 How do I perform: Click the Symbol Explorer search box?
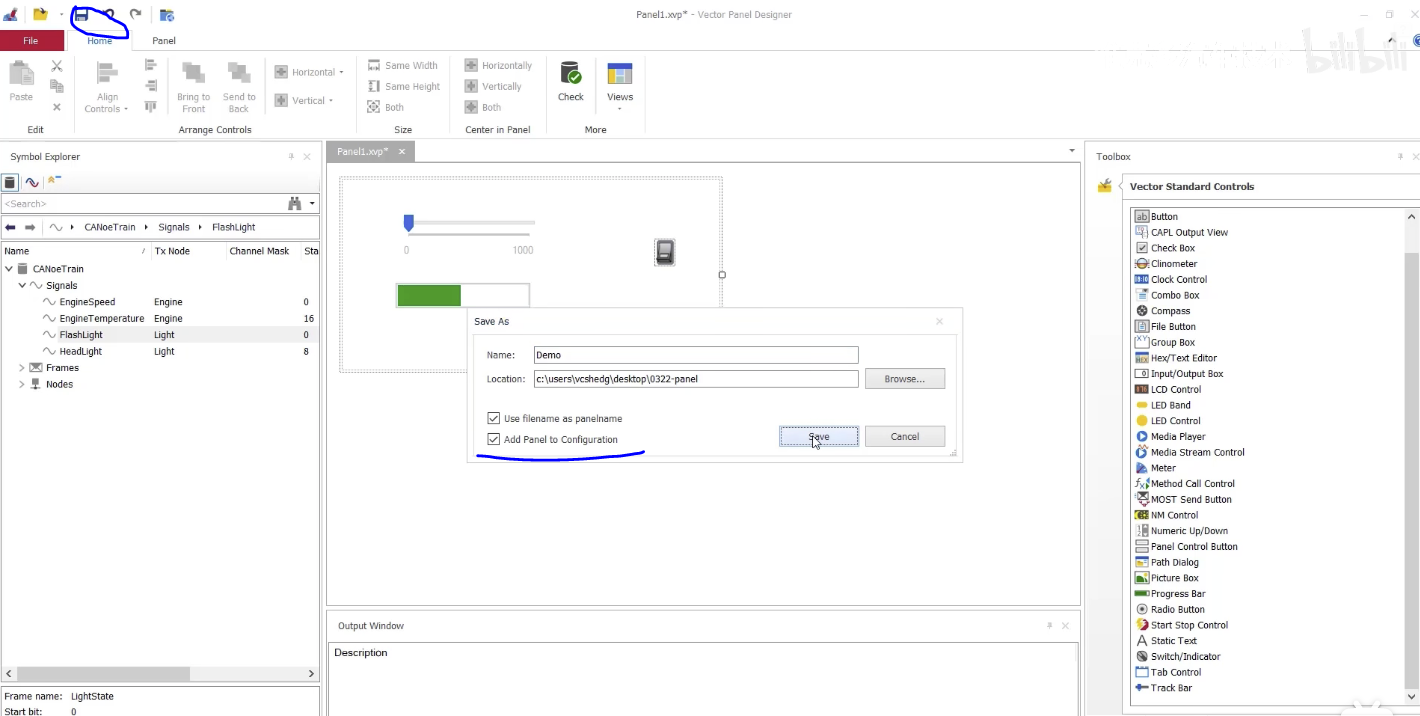pyautogui.click(x=142, y=203)
